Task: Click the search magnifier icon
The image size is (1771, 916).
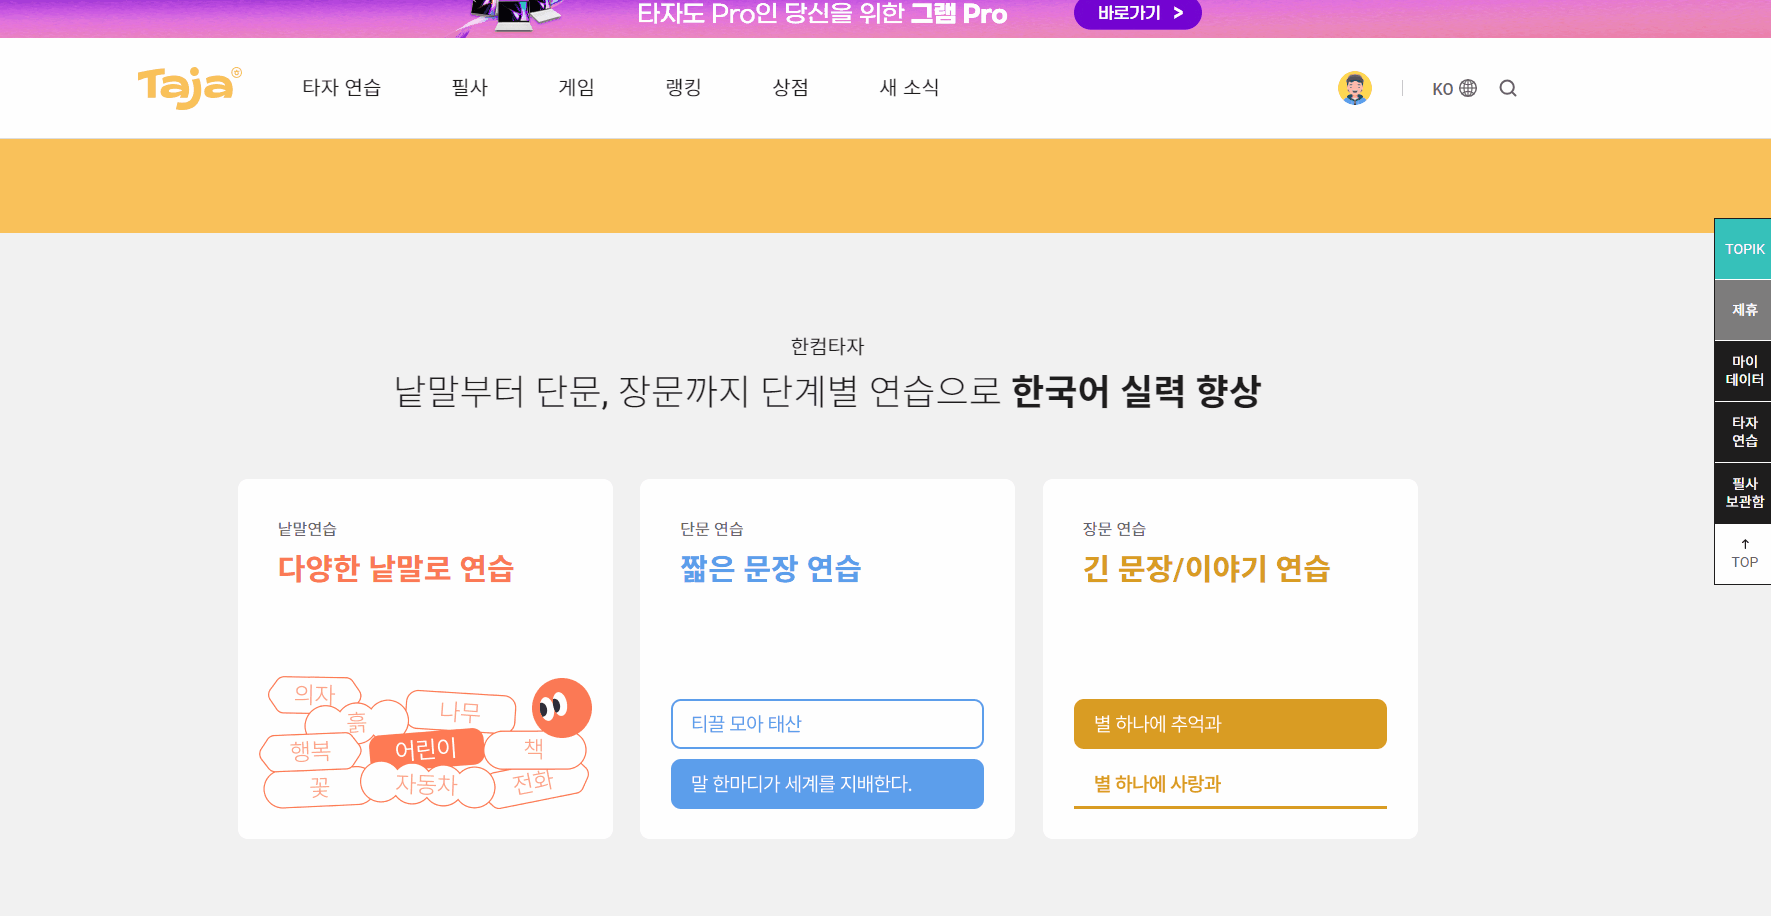Action: [x=1507, y=88]
